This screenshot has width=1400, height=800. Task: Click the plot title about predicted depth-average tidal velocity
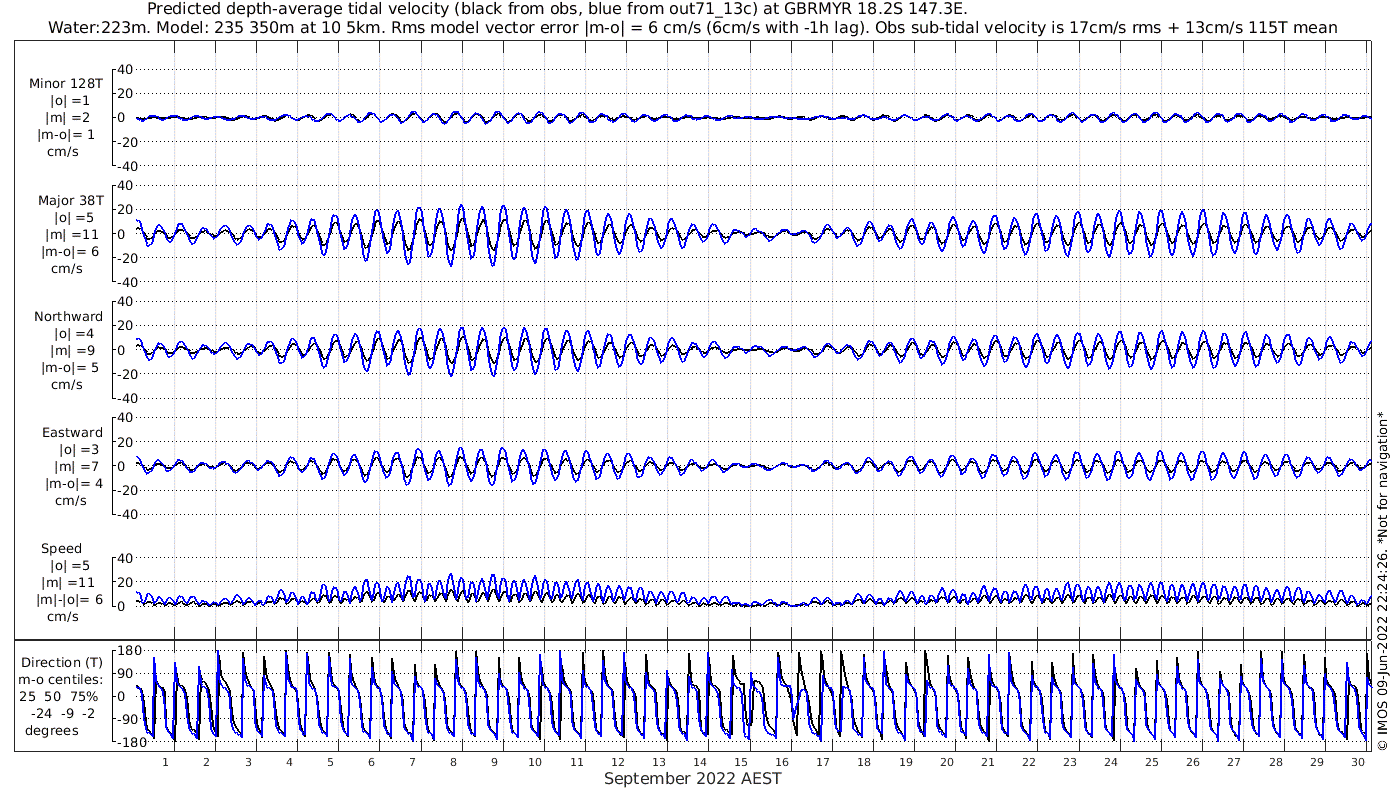tap(557, 9)
